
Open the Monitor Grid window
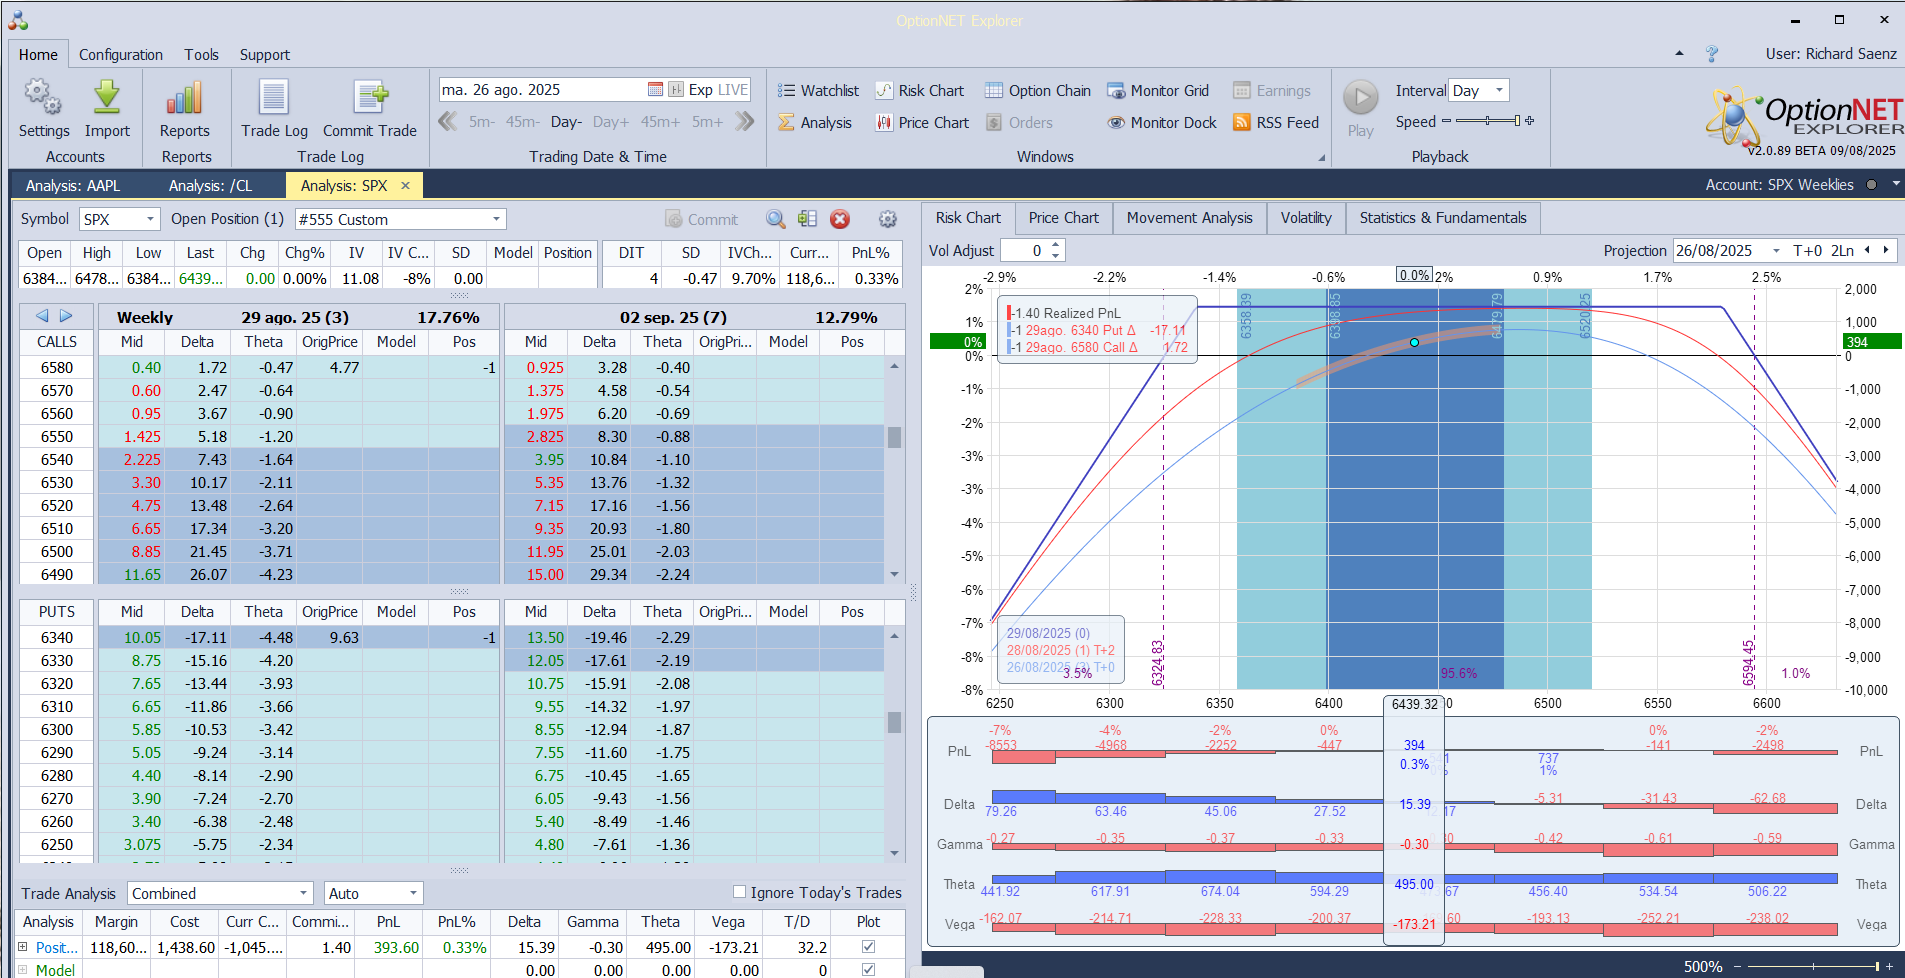1158,90
